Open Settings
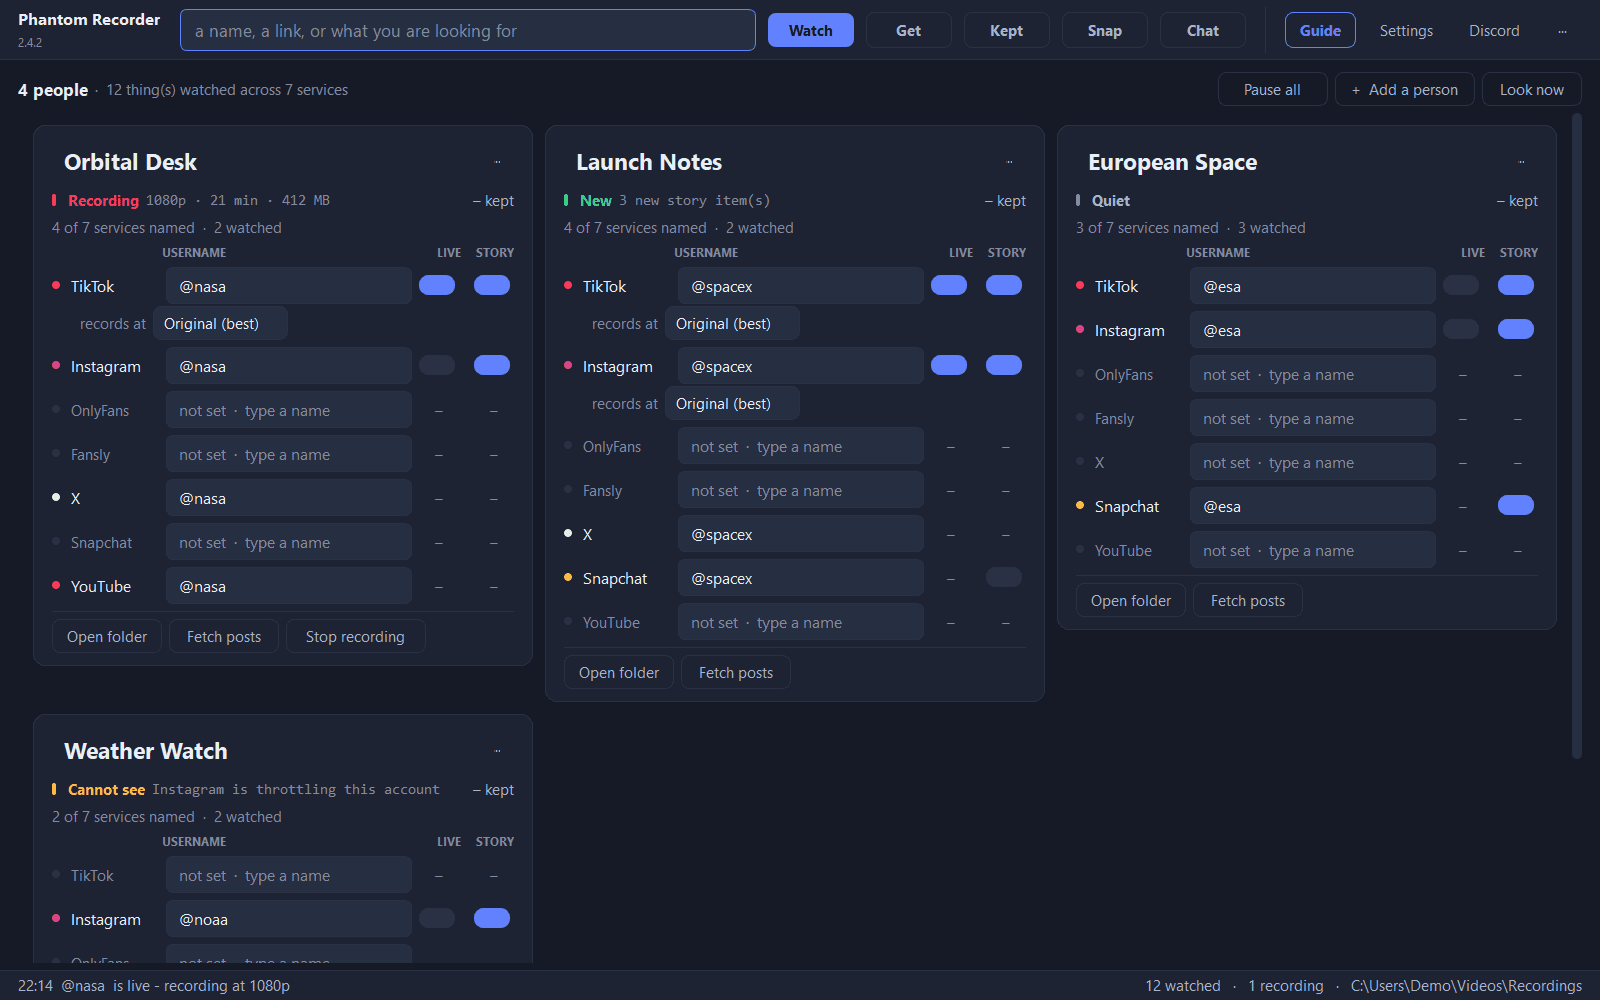 1406,31
